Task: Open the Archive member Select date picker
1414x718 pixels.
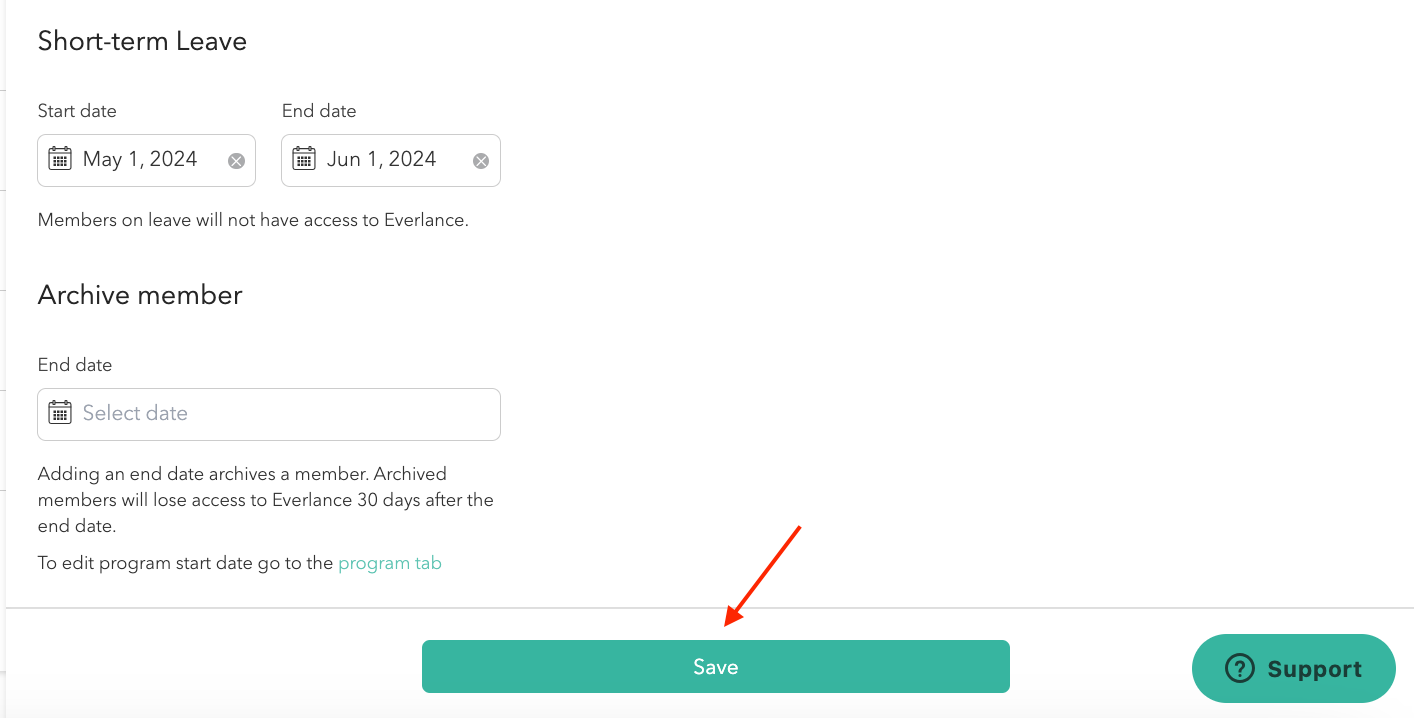Action: (x=270, y=414)
